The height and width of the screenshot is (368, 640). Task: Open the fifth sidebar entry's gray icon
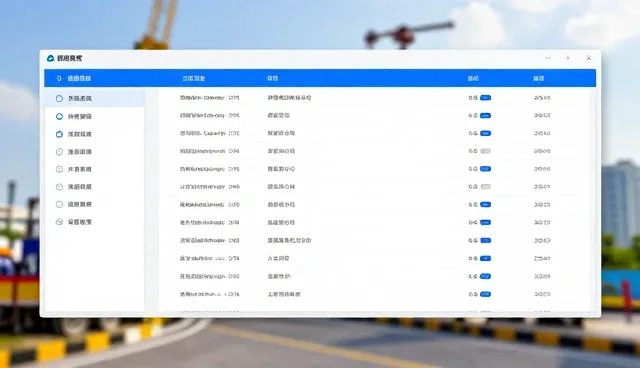pos(59,169)
